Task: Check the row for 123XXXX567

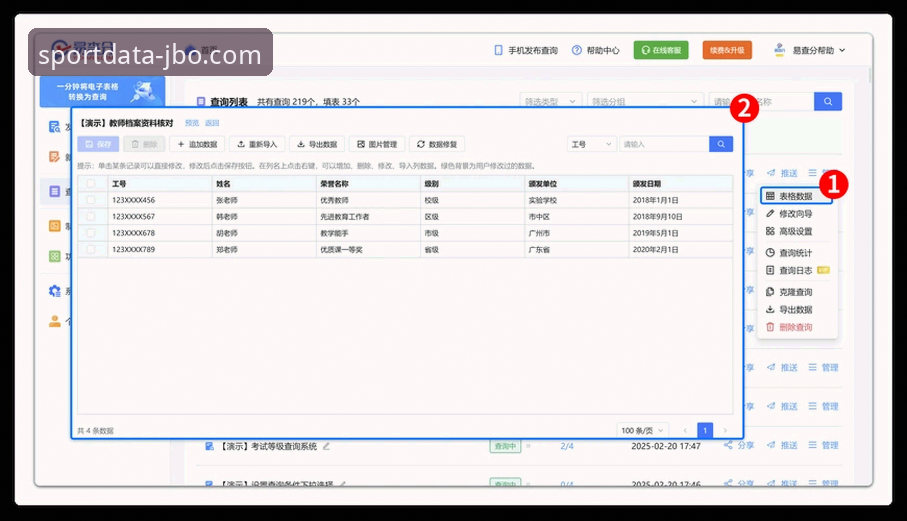Action: click(91, 216)
